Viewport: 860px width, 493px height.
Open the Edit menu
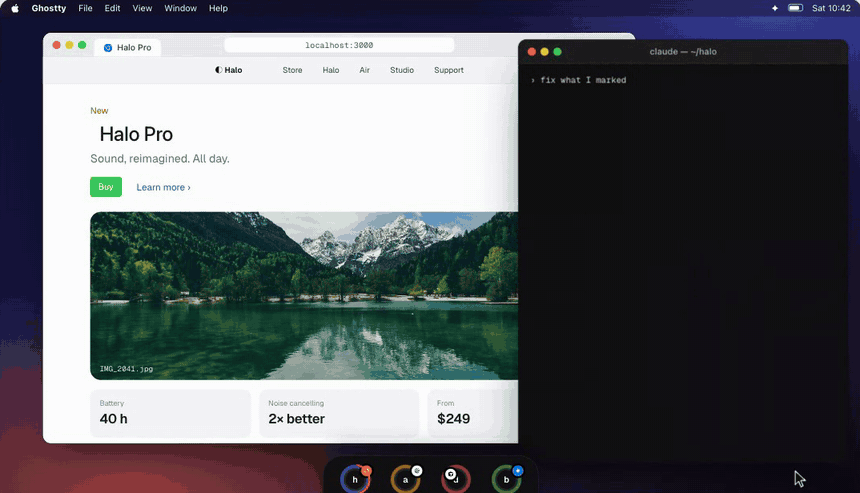click(x=112, y=8)
